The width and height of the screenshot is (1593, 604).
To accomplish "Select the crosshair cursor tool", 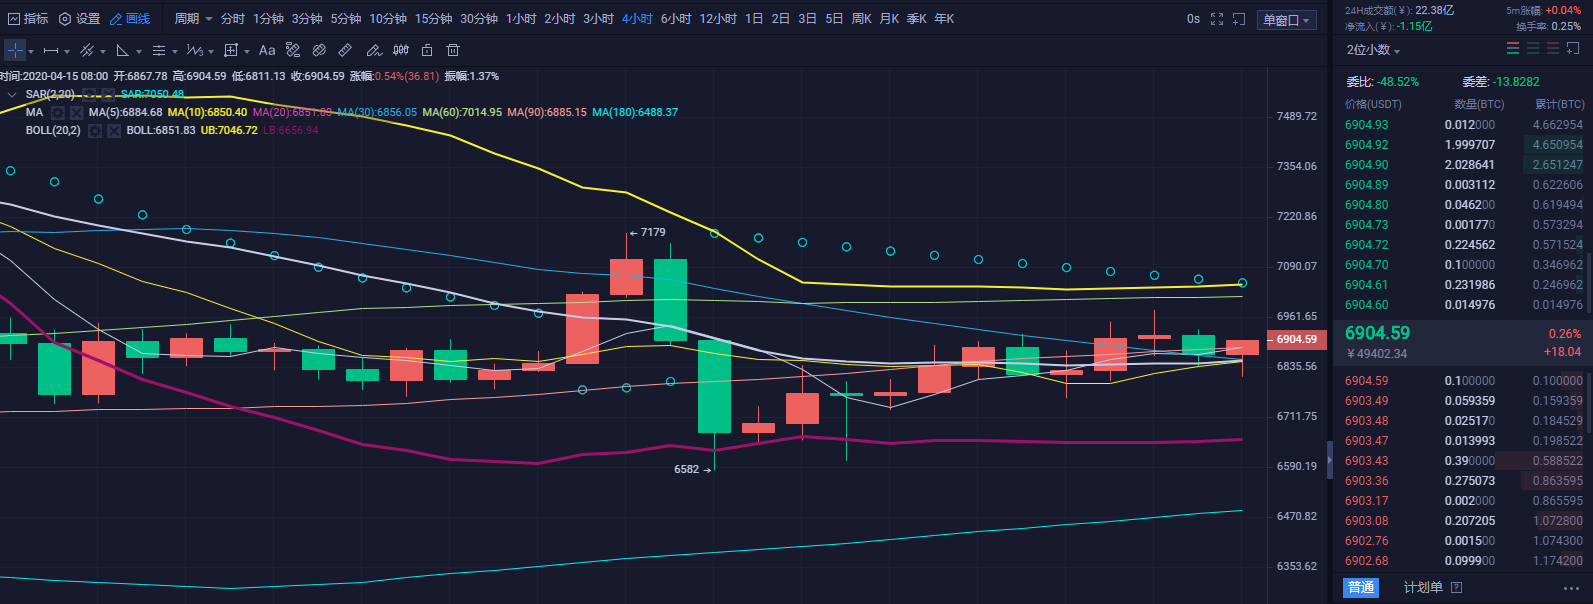I will pos(15,50).
